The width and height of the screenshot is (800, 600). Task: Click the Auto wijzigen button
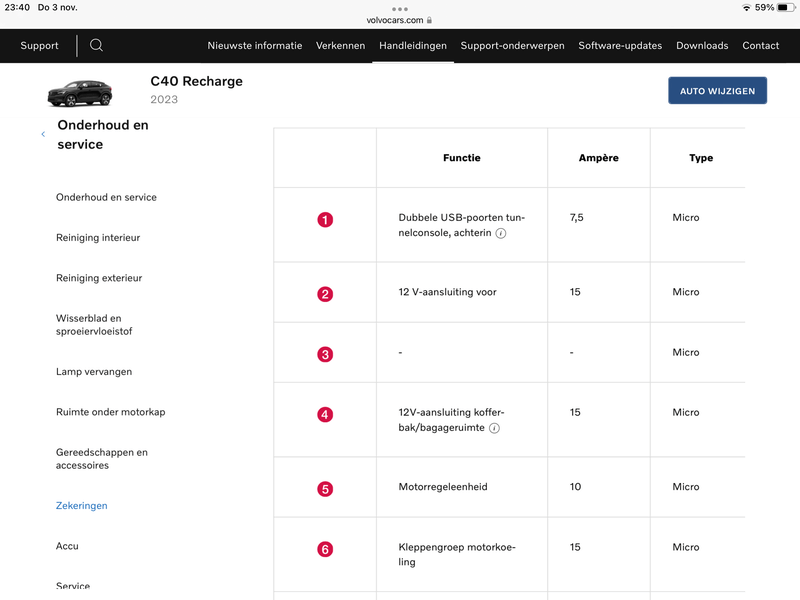point(717,91)
